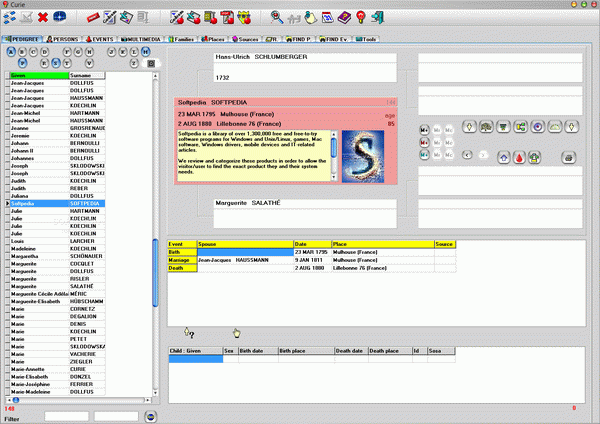Click the card with pencil icon without red ball
Image resolution: width=600 pixels, height=424 pixels.
(126, 18)
